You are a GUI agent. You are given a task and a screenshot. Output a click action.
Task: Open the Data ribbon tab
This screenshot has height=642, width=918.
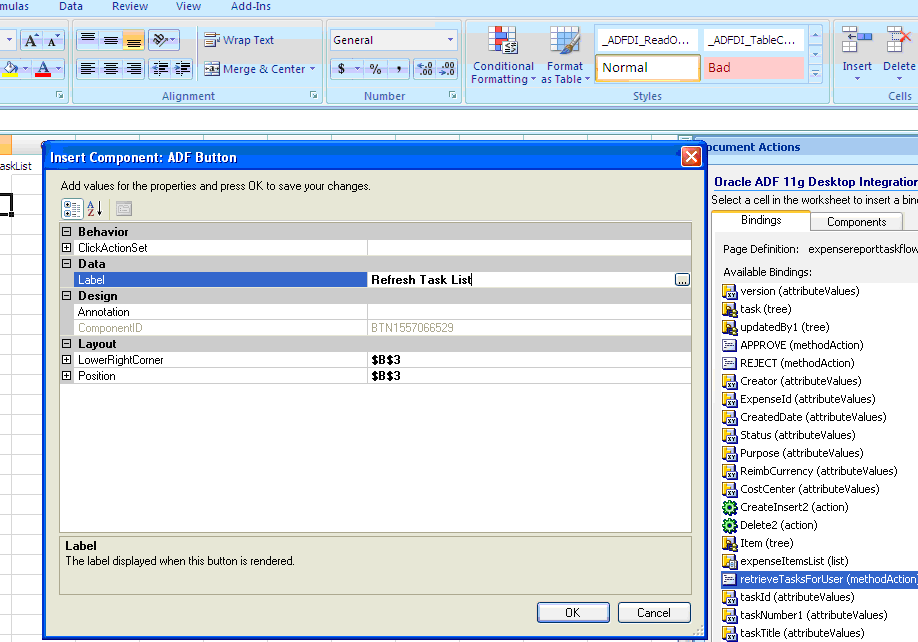(71, 6)
